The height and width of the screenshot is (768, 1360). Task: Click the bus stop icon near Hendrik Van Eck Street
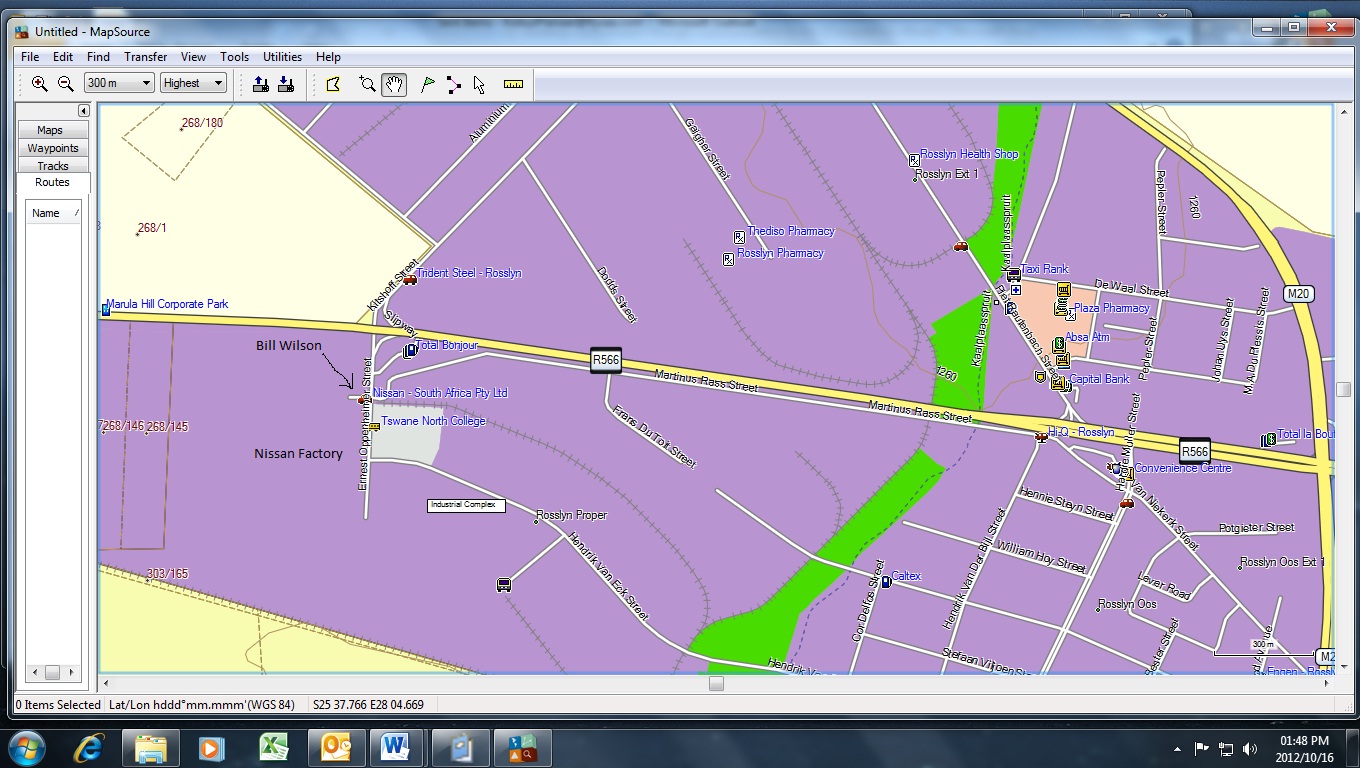(504, 585)
